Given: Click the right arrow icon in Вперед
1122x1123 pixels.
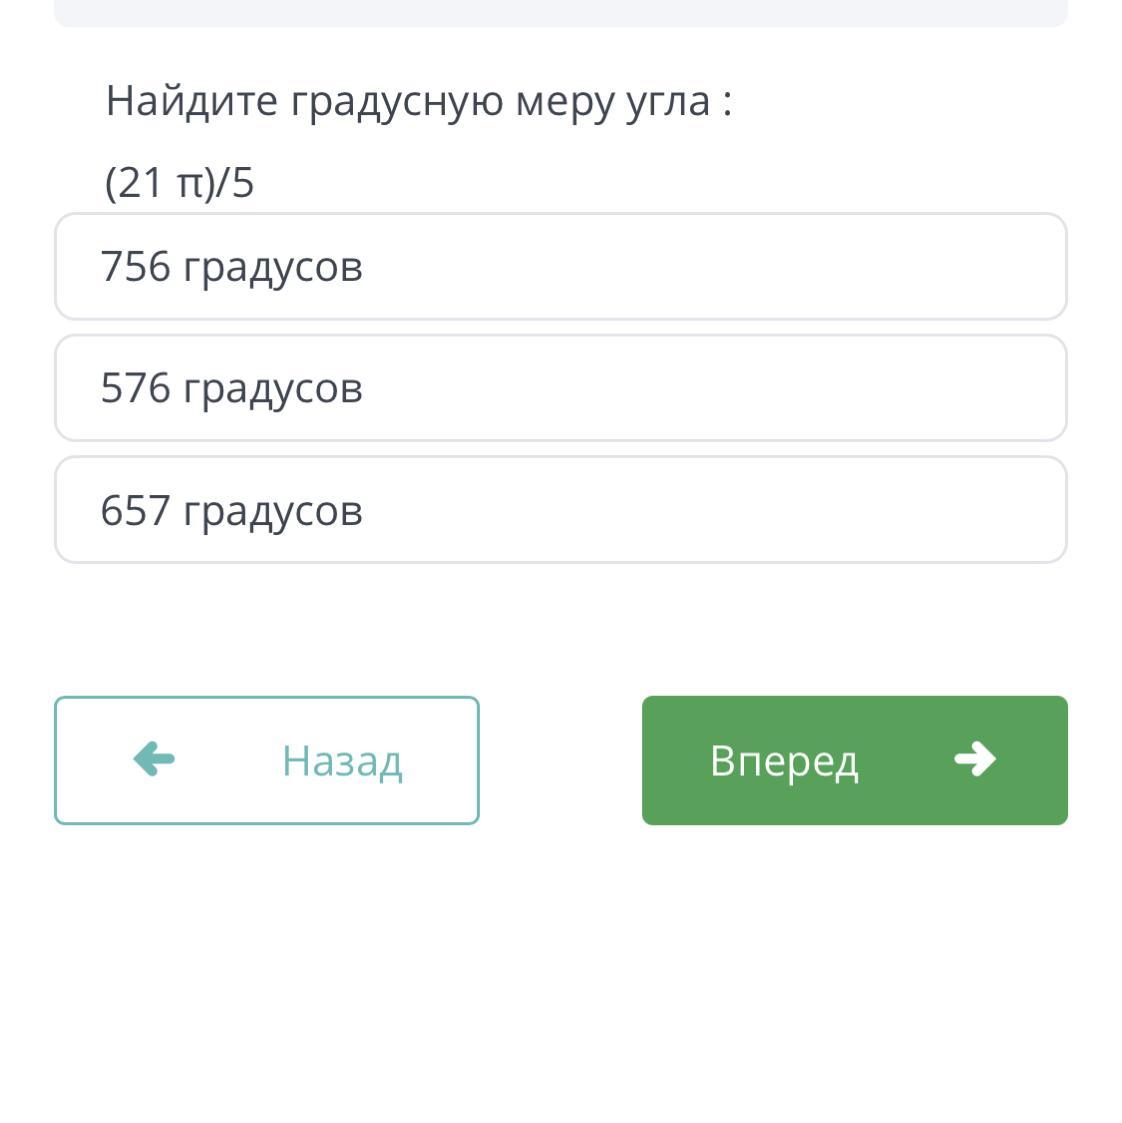Looking at the screenshot, I should (975, 759).
